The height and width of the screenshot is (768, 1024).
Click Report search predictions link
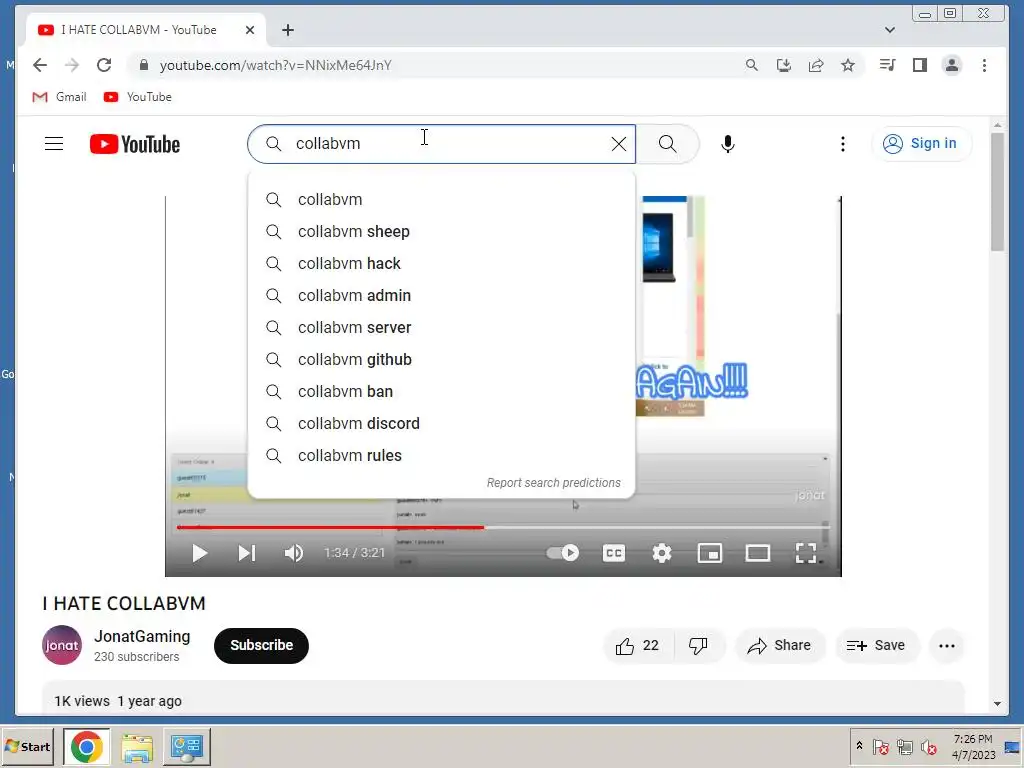click(x=554, y=483)
